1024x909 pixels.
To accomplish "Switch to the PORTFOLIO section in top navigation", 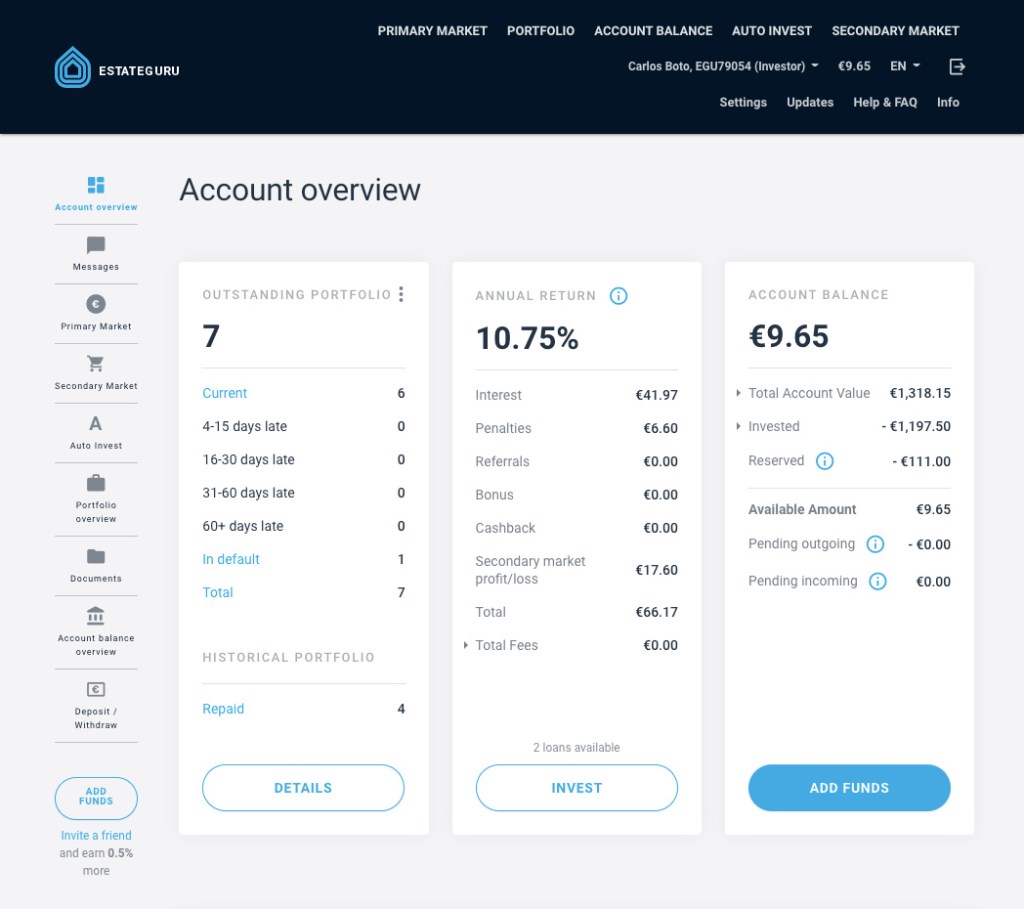I will [x=540, y=30].
